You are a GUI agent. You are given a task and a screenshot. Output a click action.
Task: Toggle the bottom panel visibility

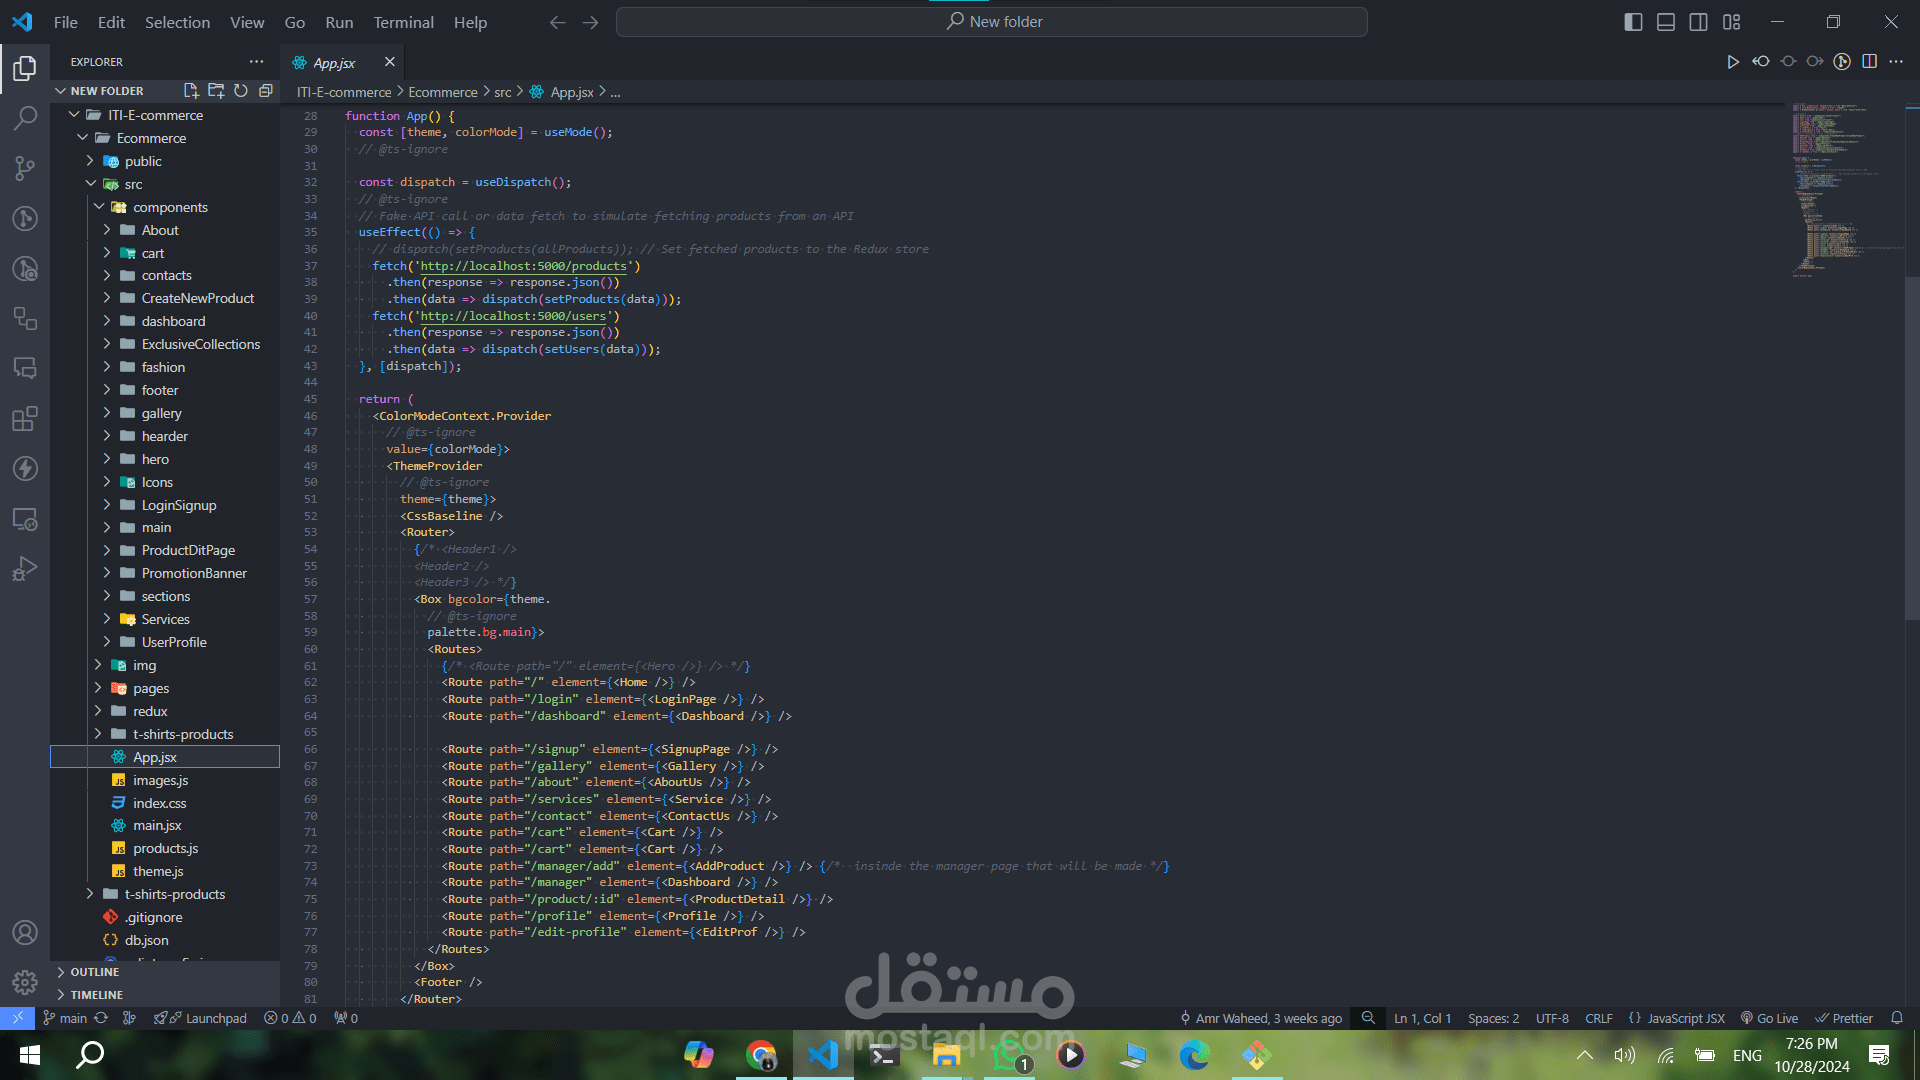[x=1666, y=22]
